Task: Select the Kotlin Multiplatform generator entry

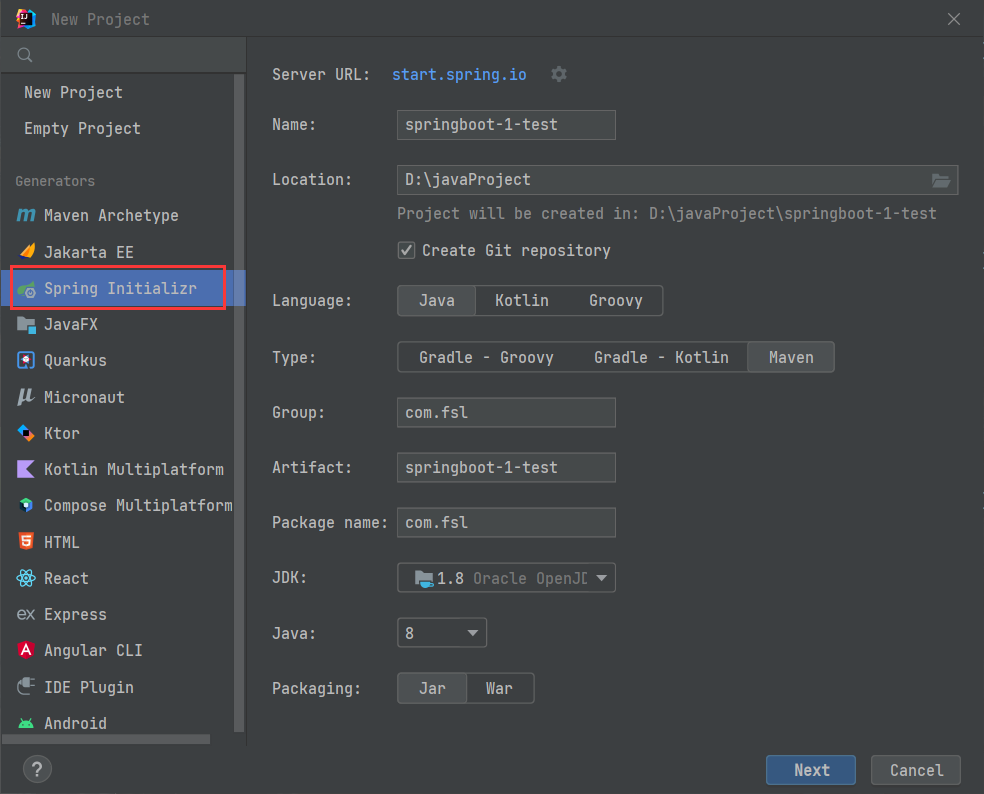Action: 118,469
